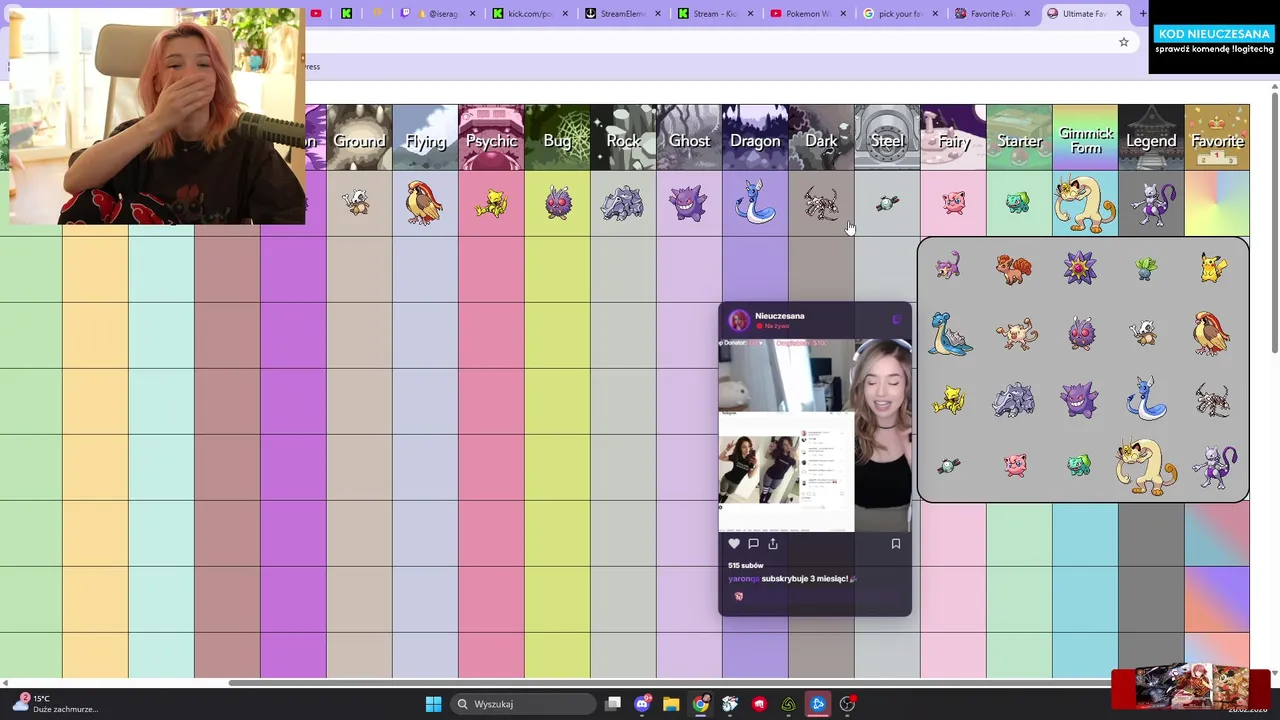Click the empty rainbow Favorite slot

pos(1217,203)
